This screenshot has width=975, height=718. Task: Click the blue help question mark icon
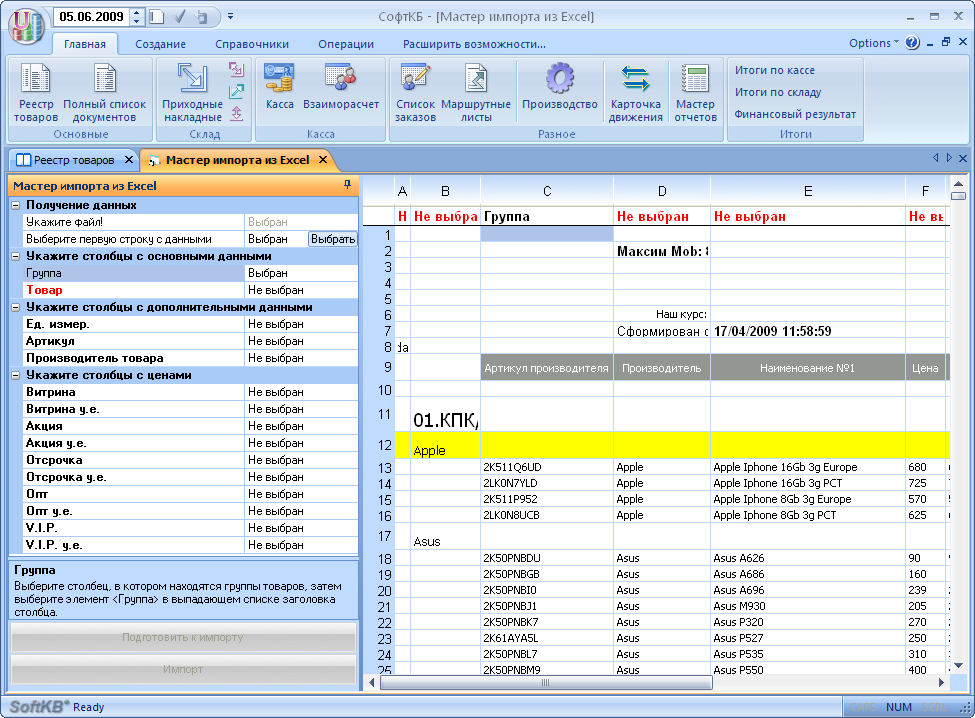pos(912,43)
